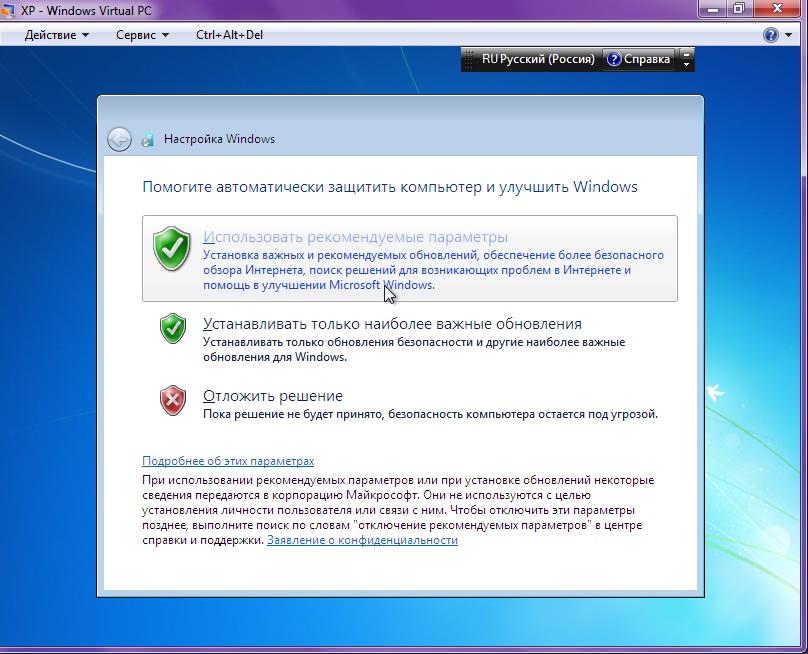Viewport: 808px width, 654px height.
Task: Restore down the Windows Virtual PC window
Action: [739, 8]
